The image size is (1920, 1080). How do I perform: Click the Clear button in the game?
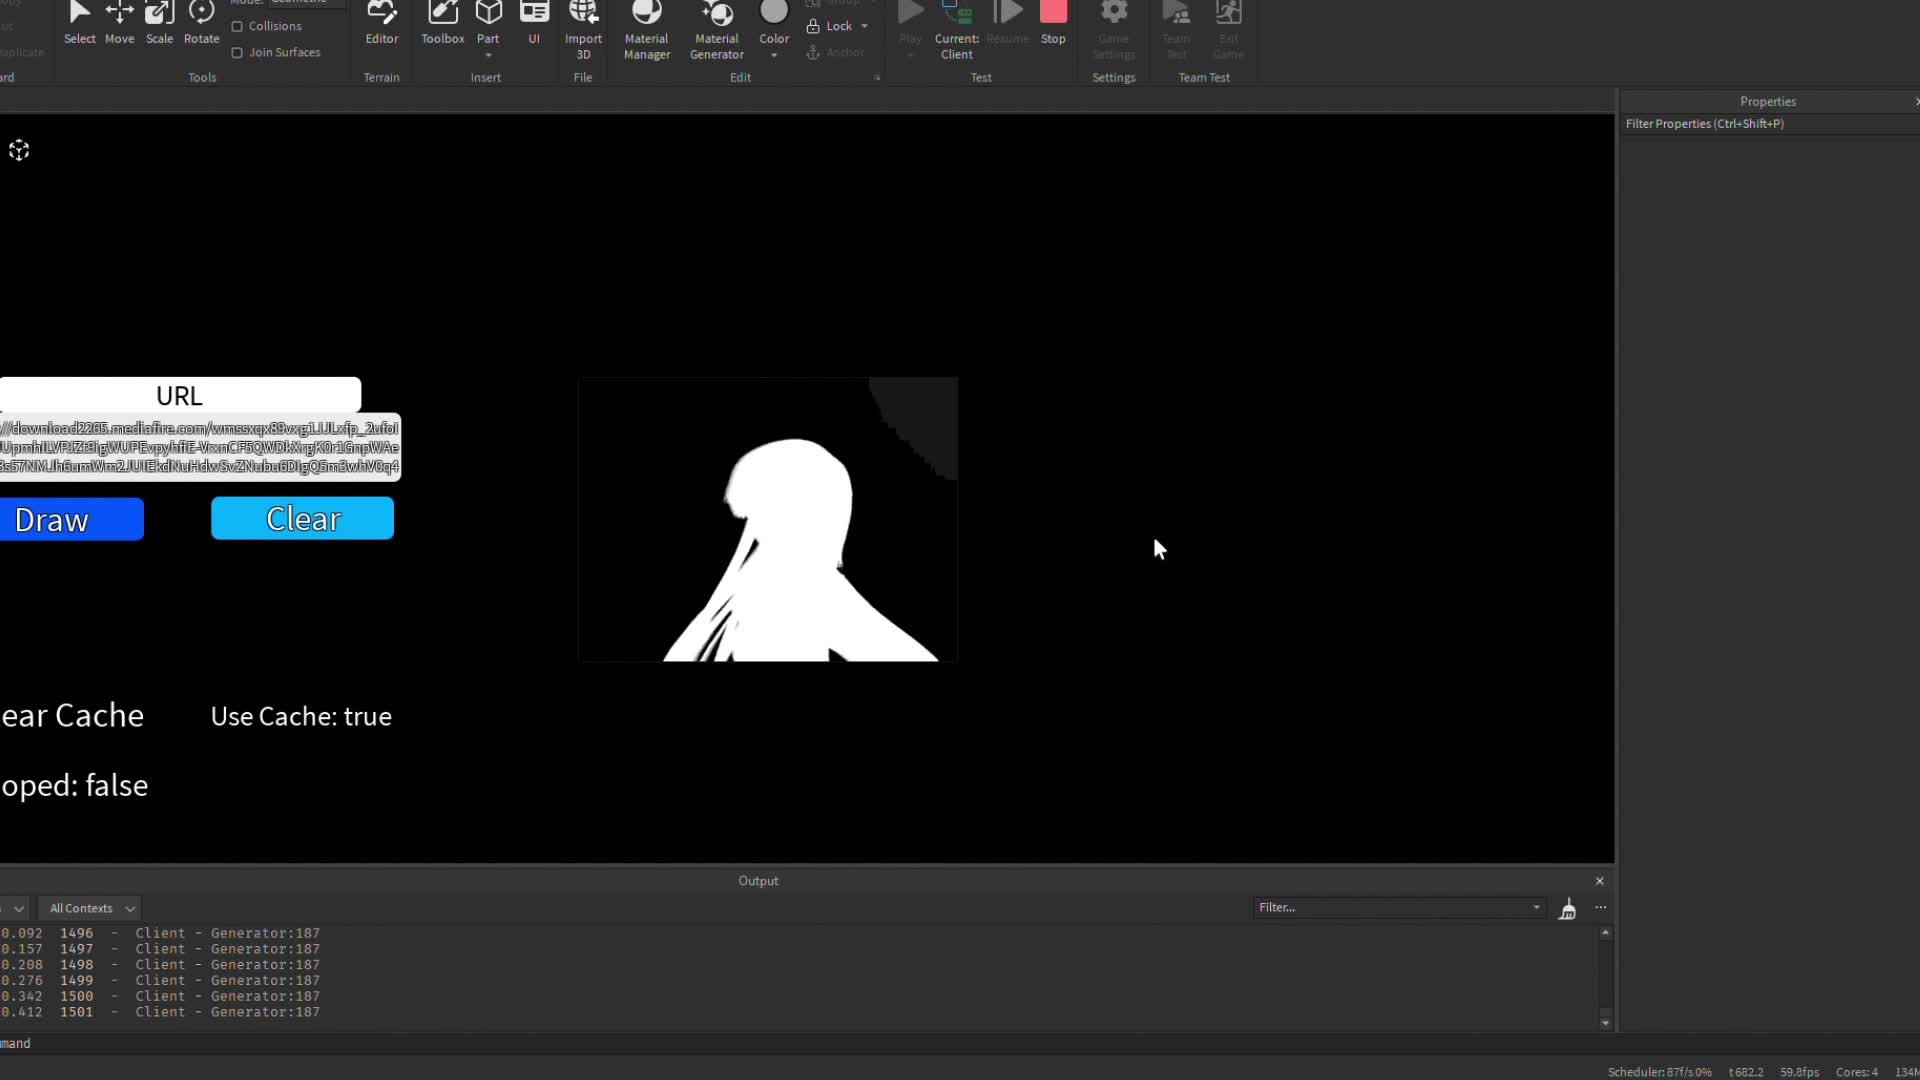[302, 518]
